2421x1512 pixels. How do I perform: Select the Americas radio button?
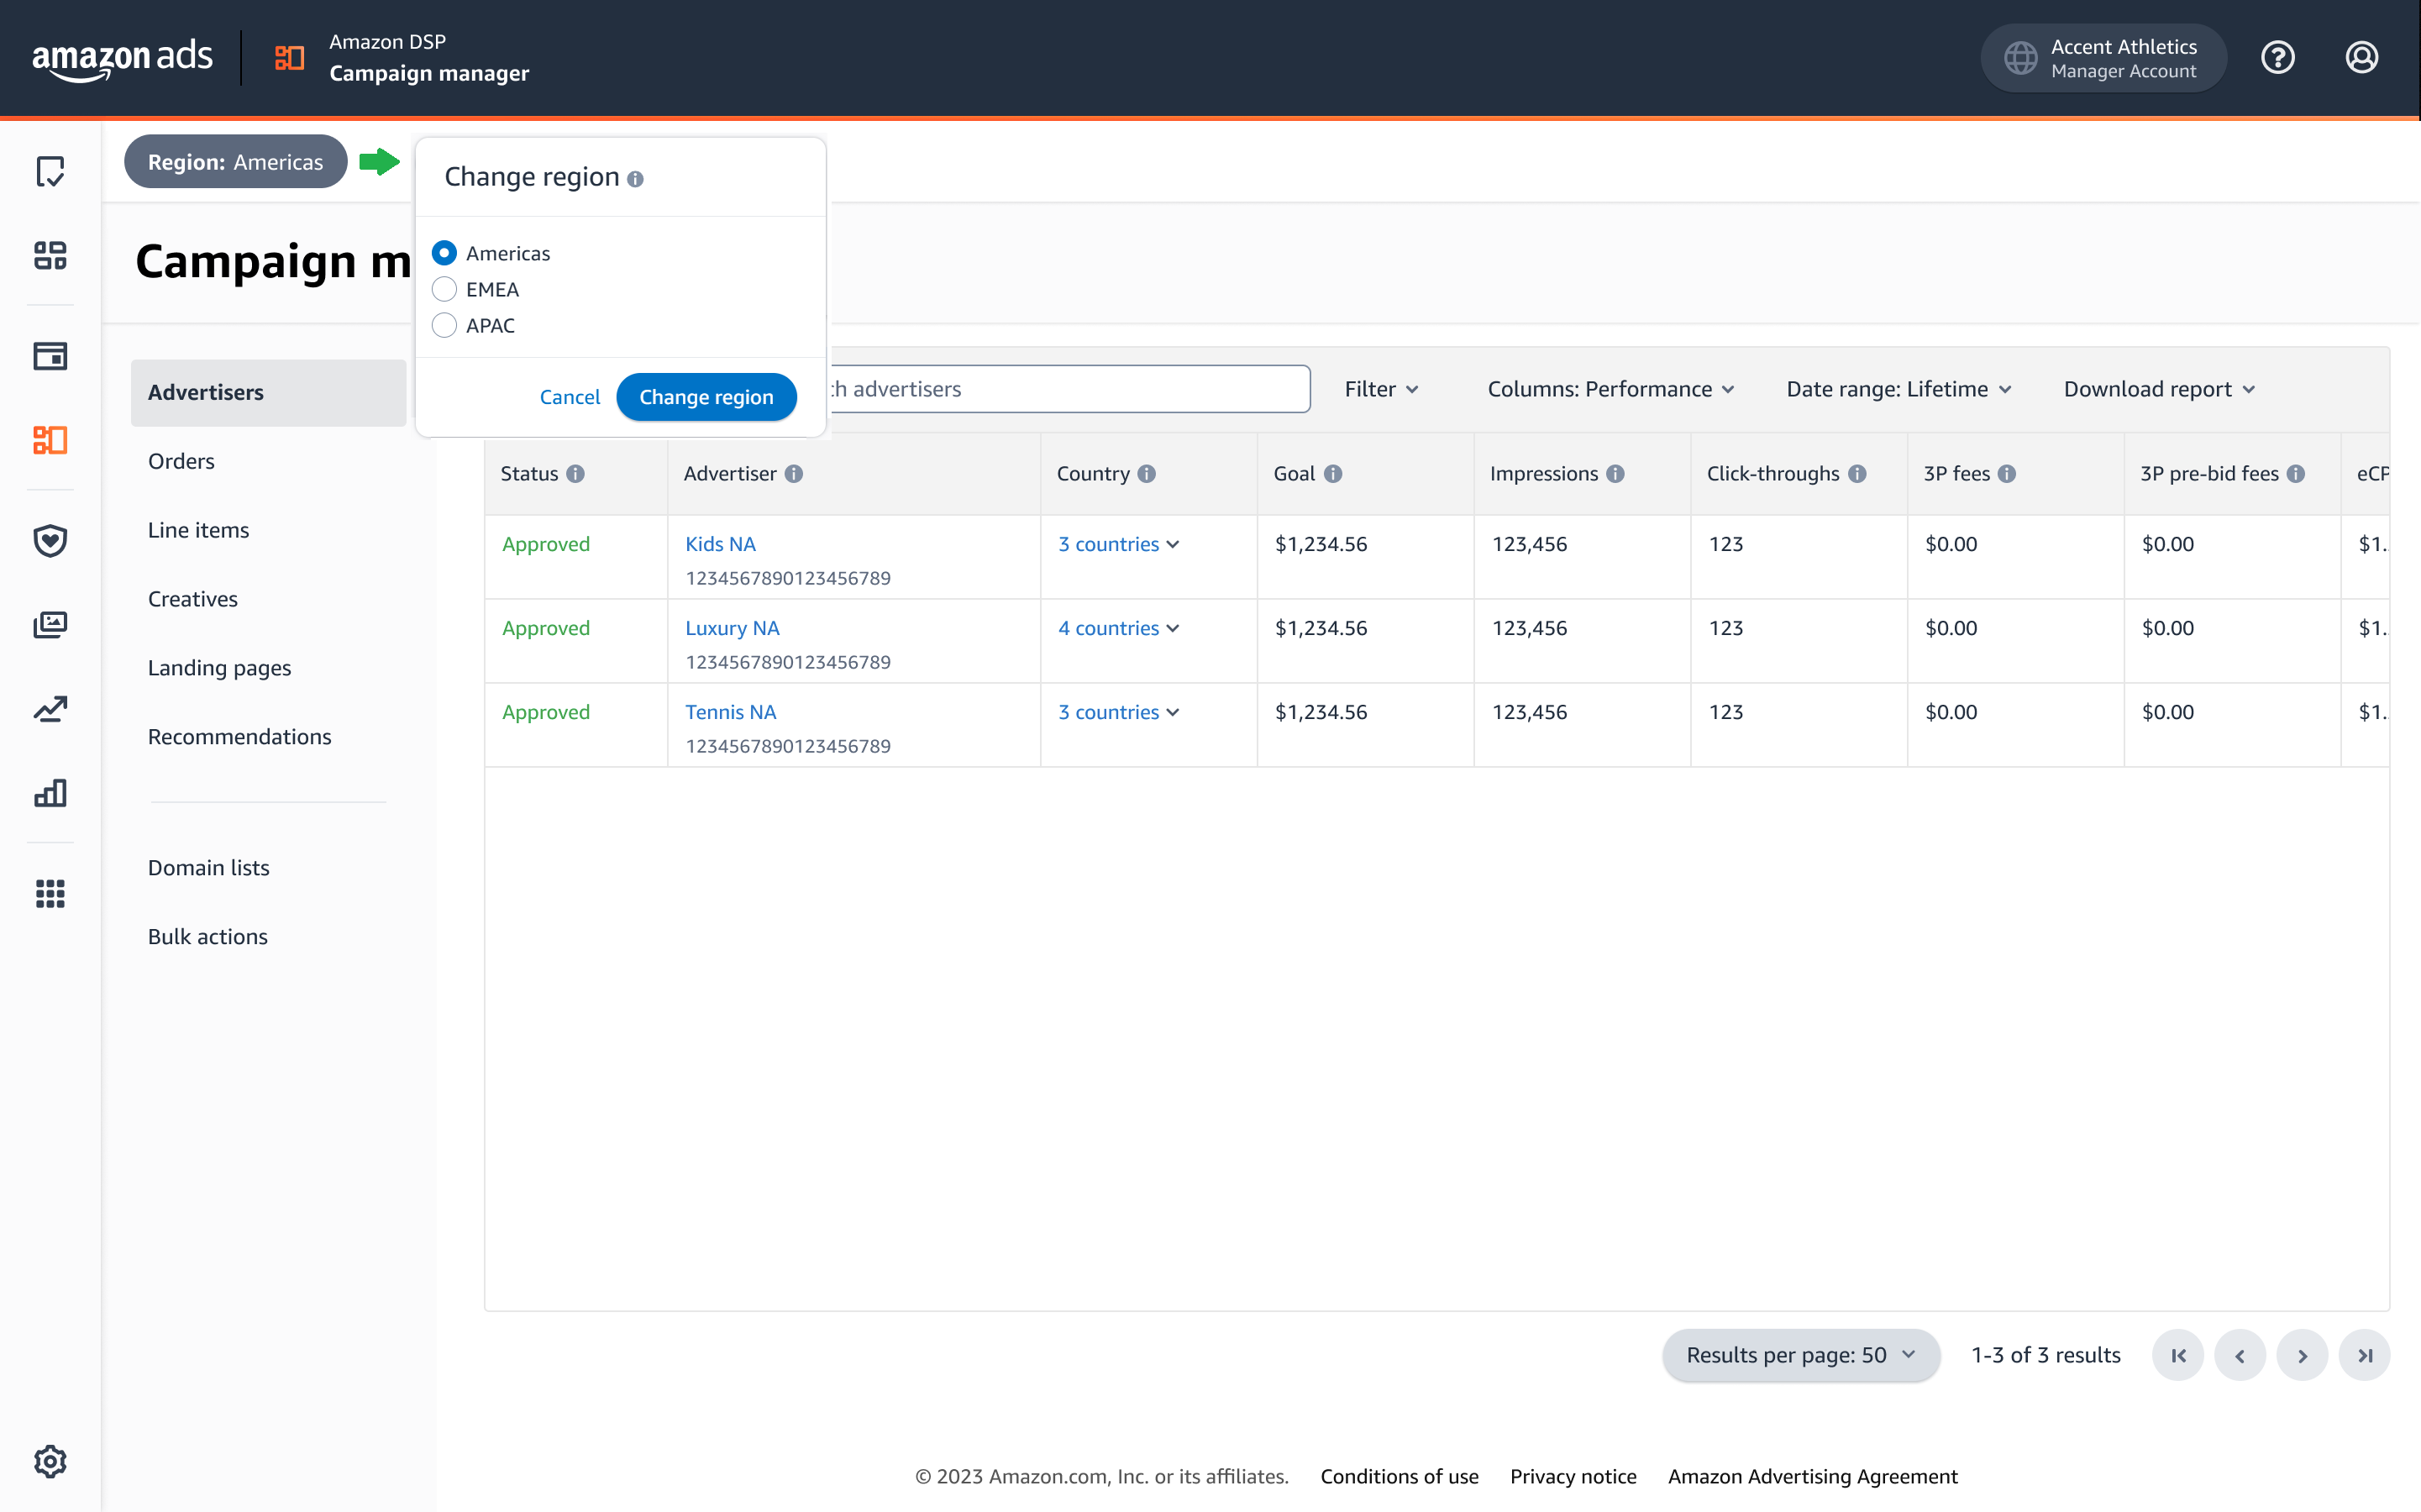(x=444, y=253)
